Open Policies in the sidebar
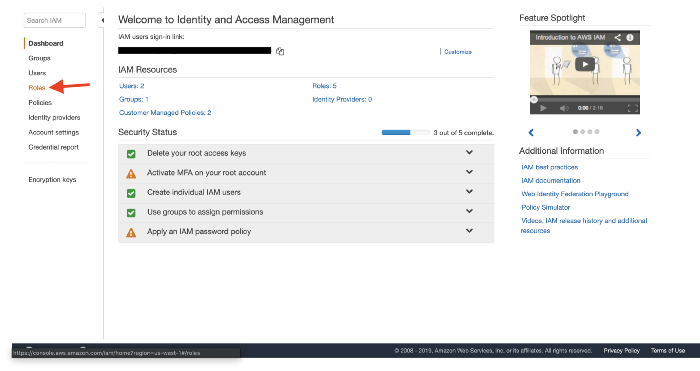 tap(40, 102)
